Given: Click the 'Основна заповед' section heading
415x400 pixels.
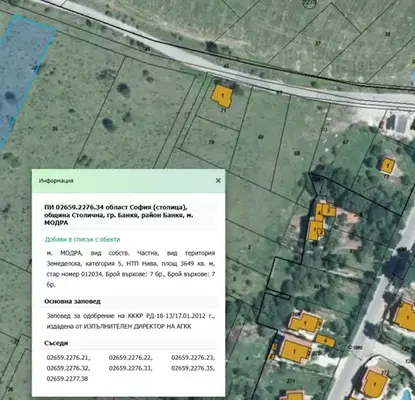Looking at the screenshot, I should coord(72,301).
